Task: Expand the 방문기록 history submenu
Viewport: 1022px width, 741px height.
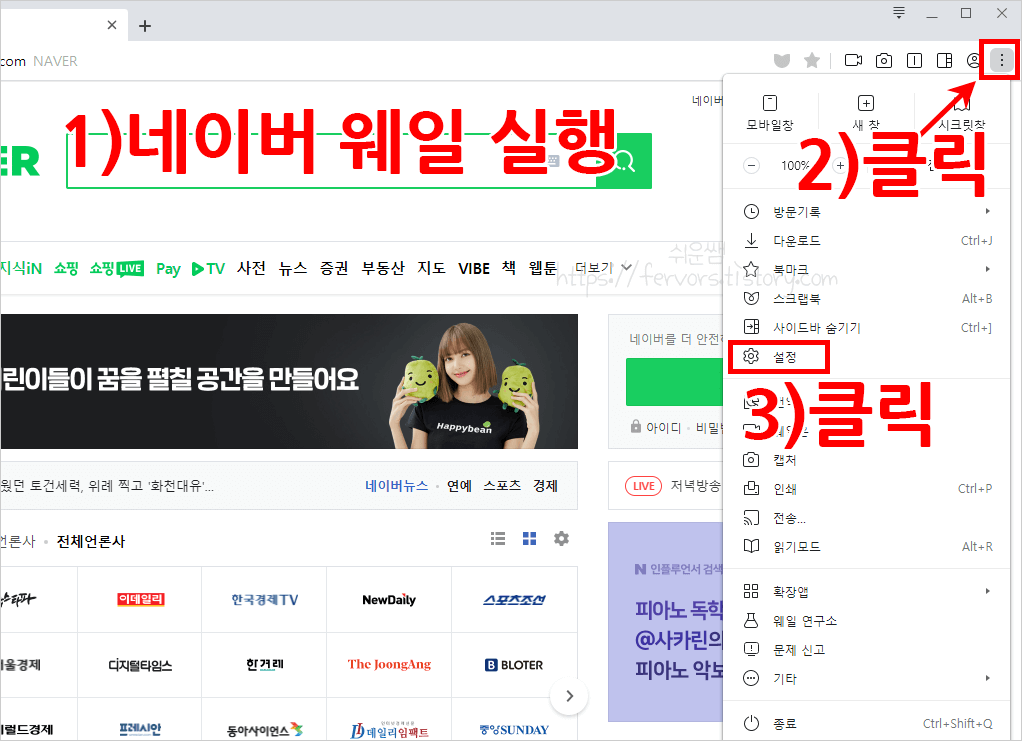Action: point(867,212)
